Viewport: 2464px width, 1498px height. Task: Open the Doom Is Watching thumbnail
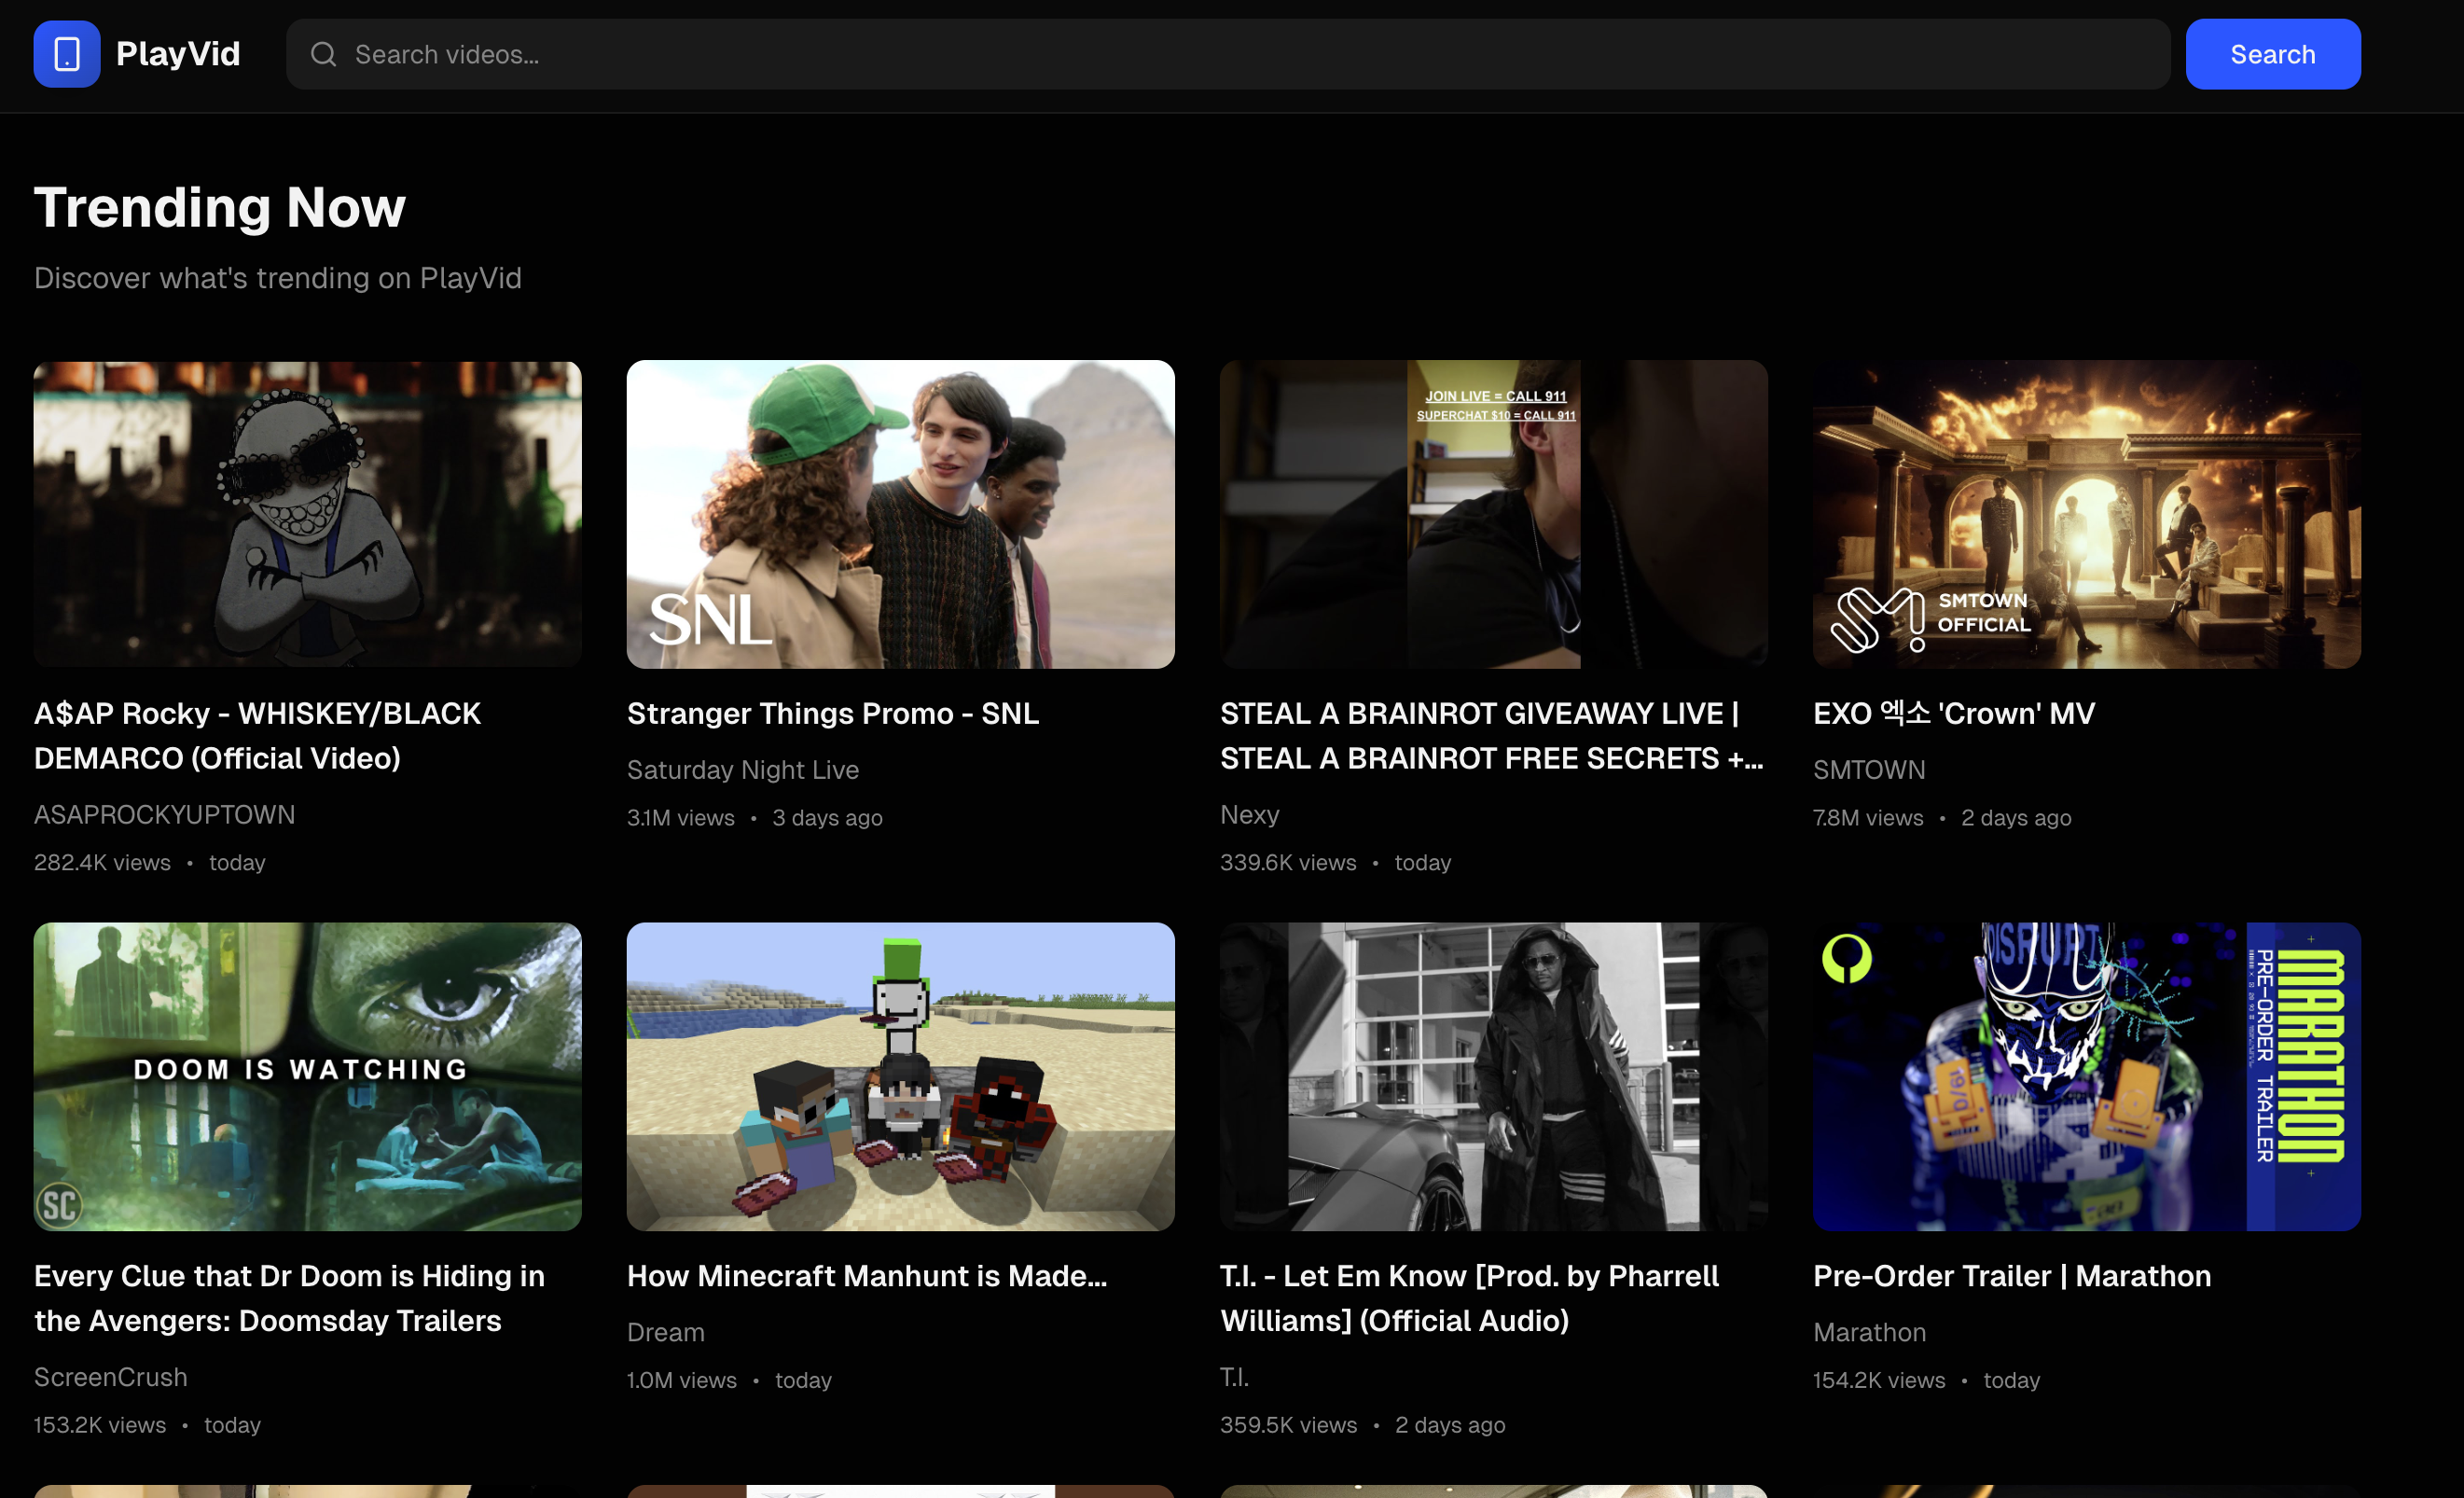click(x=307, y=1076)
